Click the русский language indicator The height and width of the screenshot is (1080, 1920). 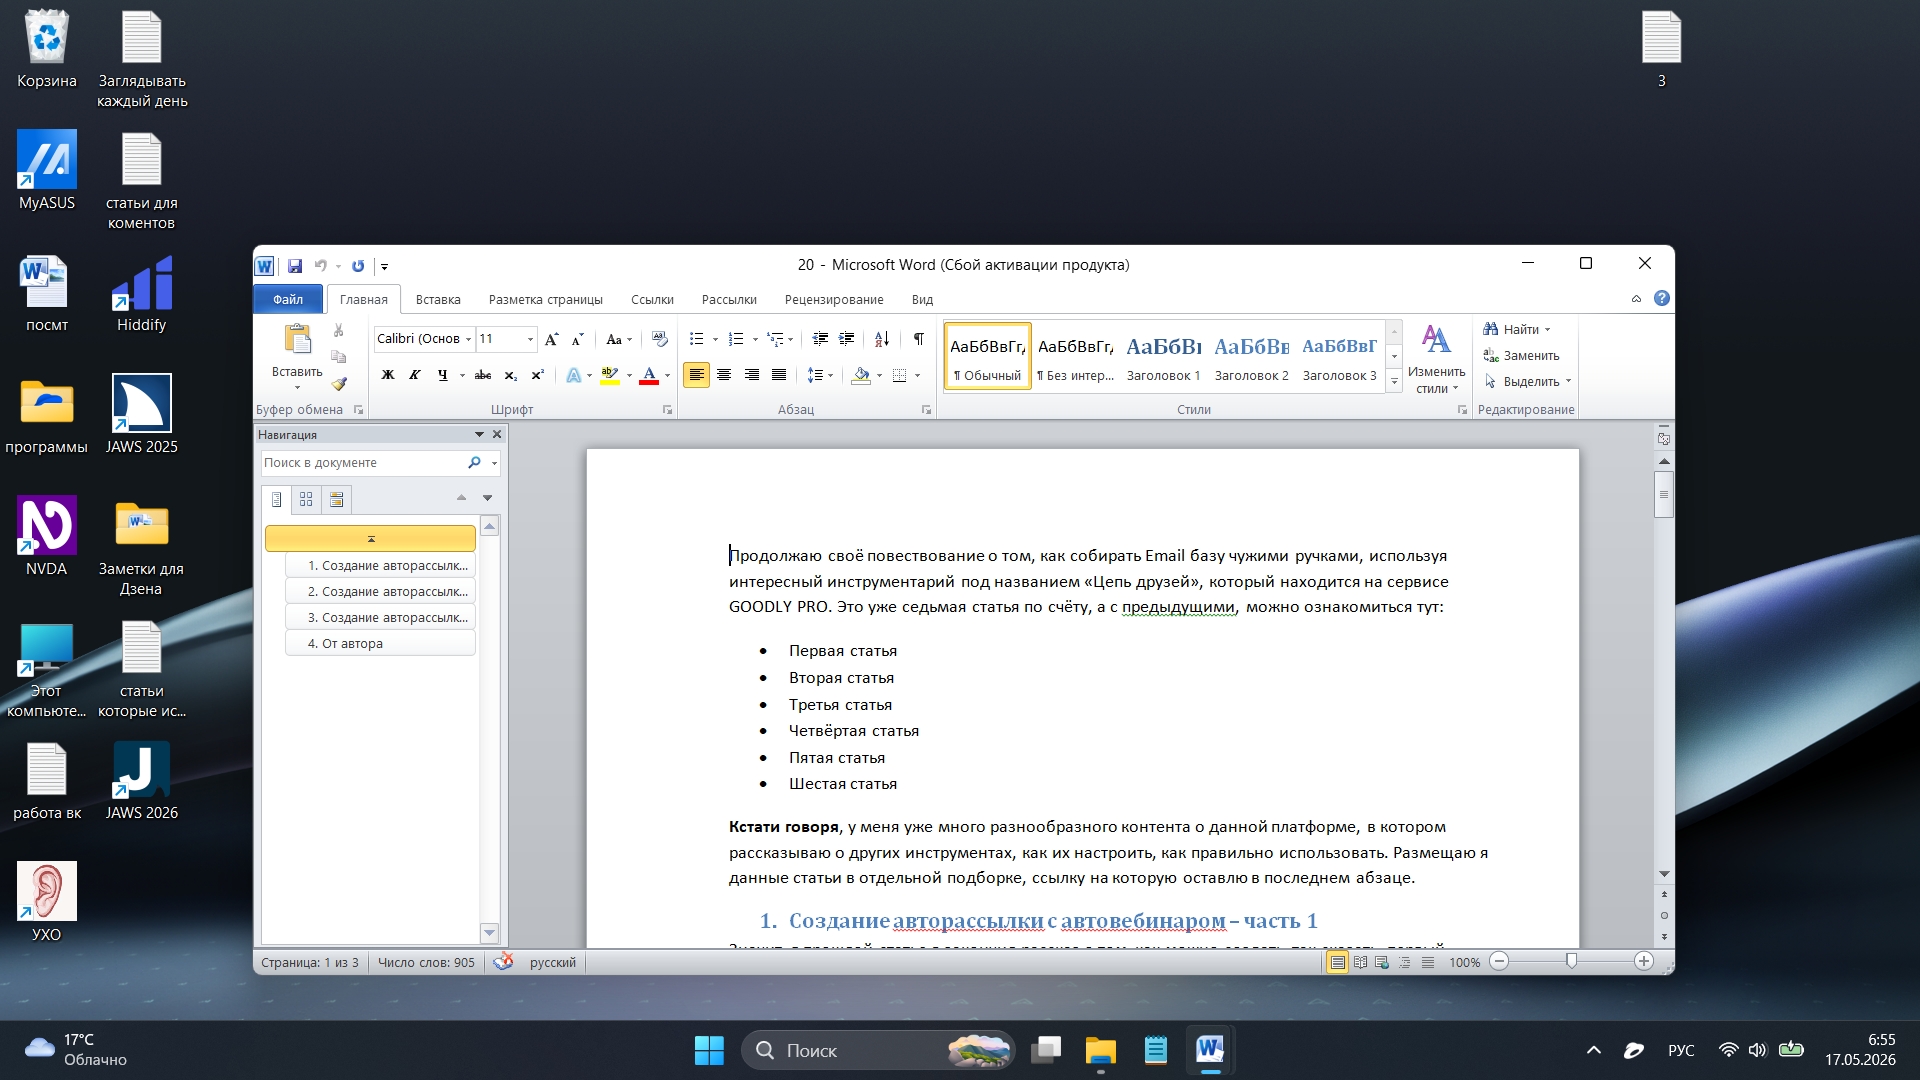(x=553, y=962)
